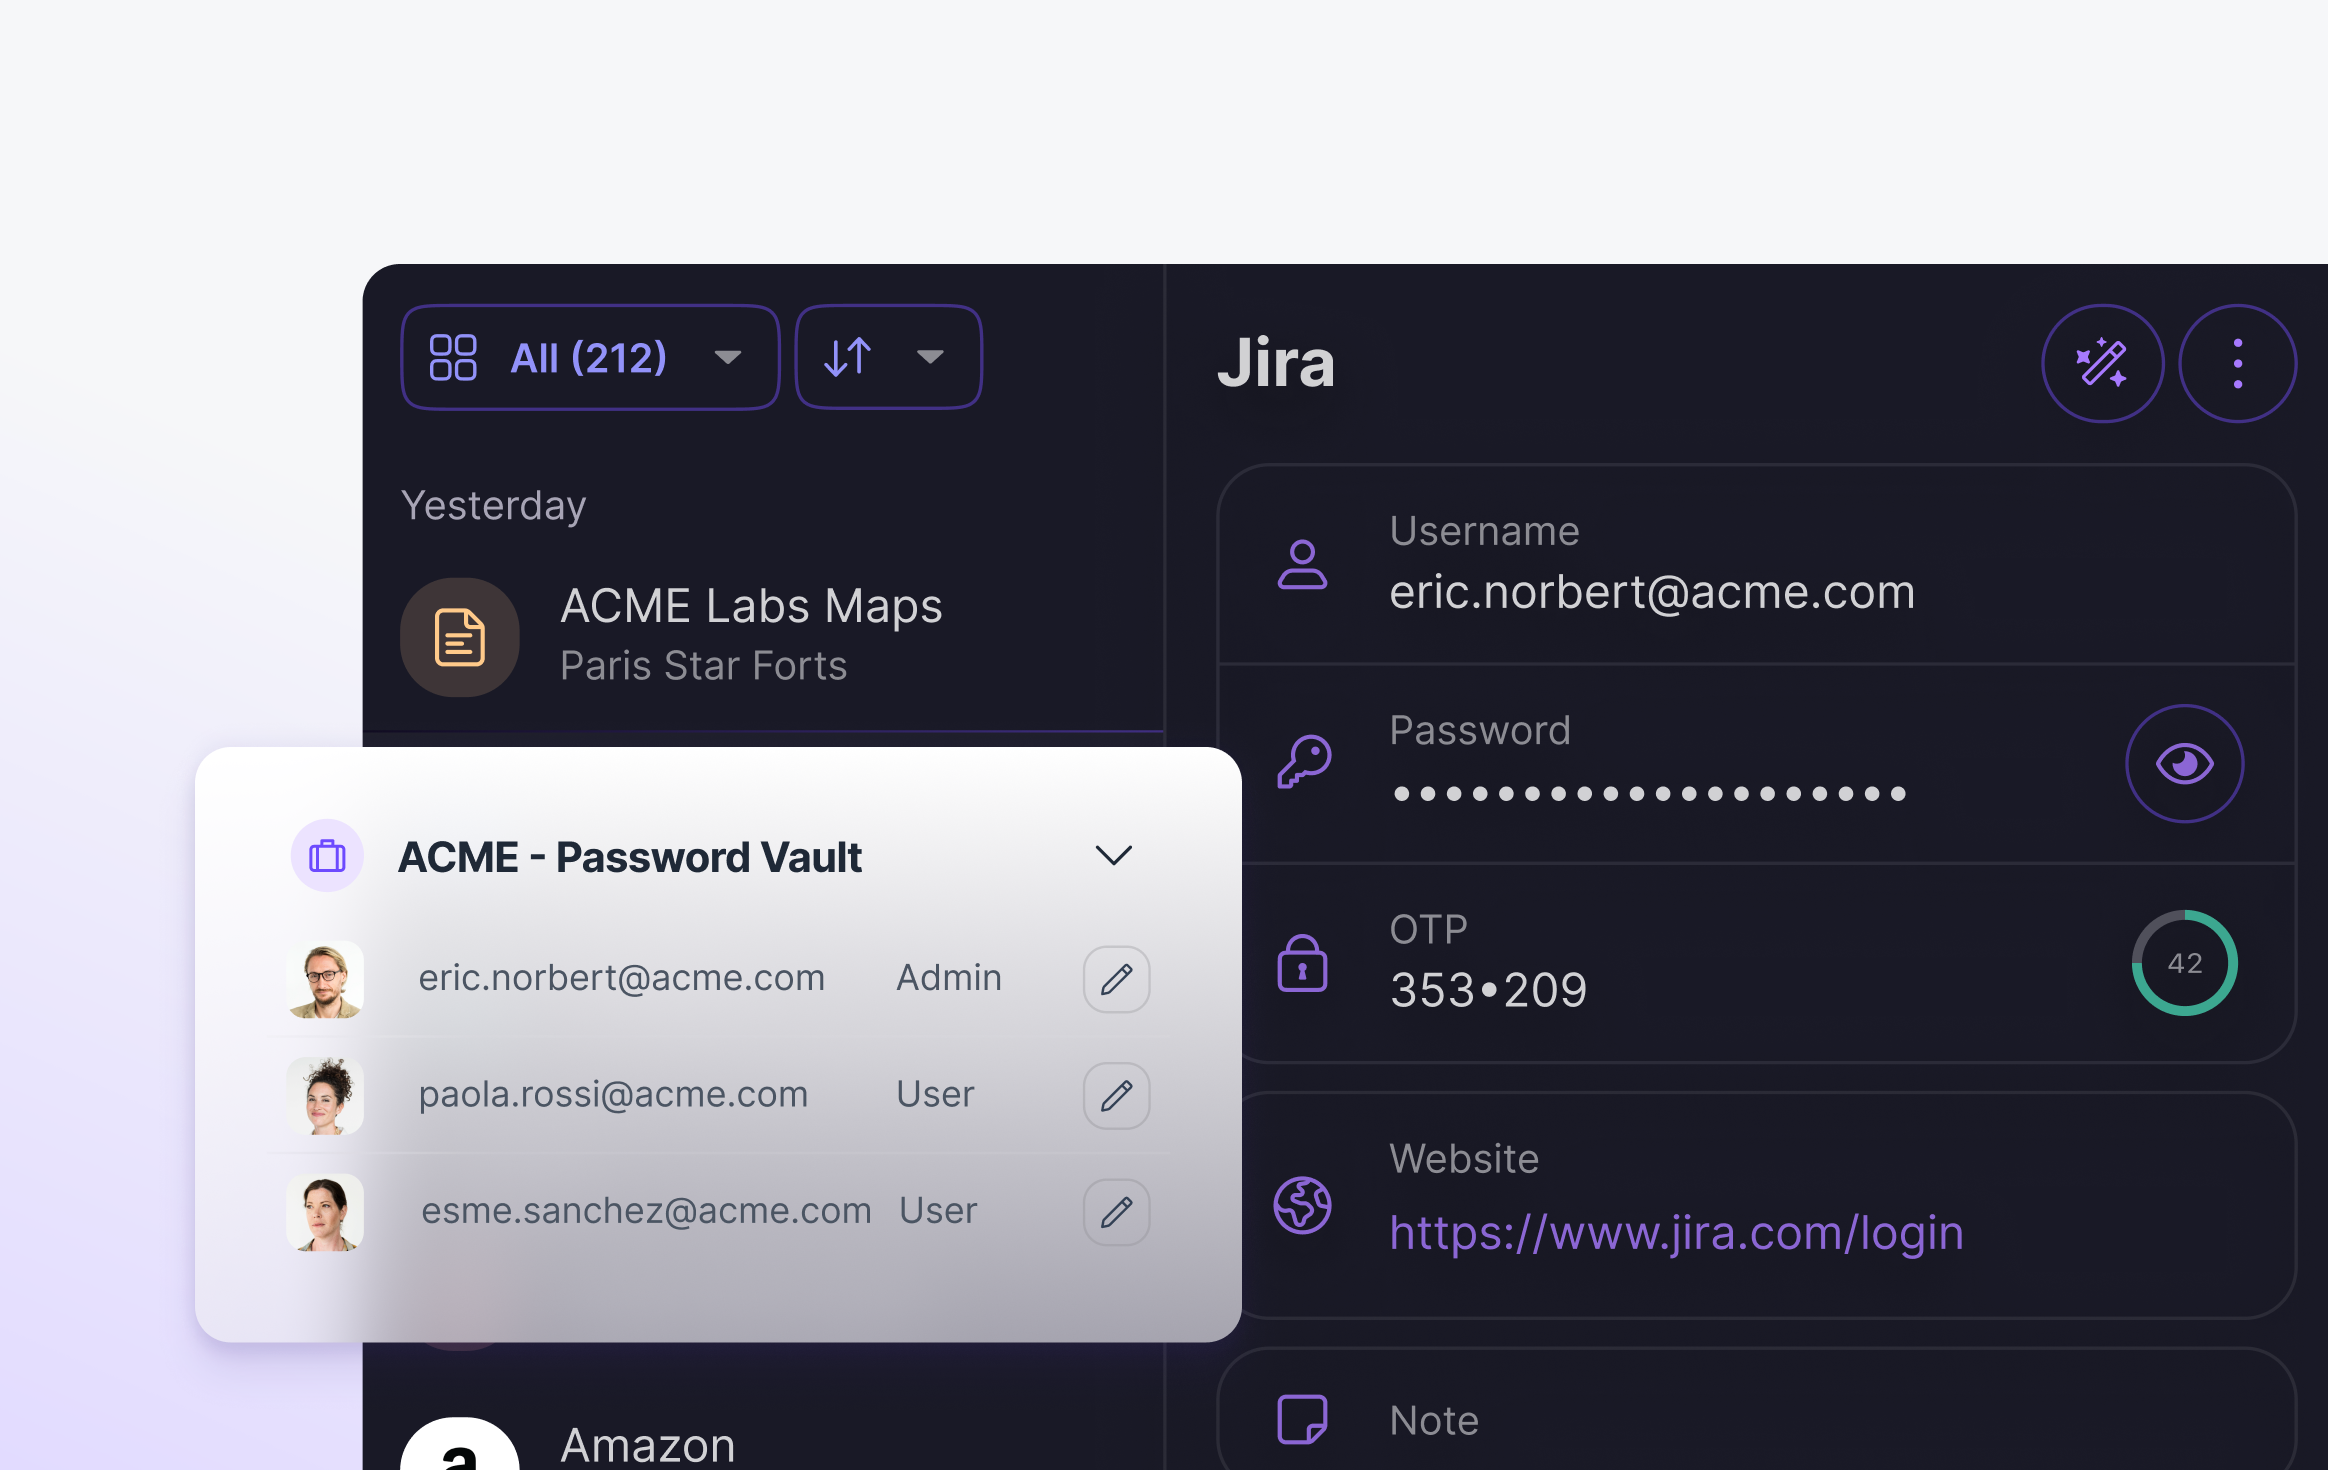Select the Amazon entry in the list
The height and width of the screenshot is (1470, 2328).
click(648, 1444)
